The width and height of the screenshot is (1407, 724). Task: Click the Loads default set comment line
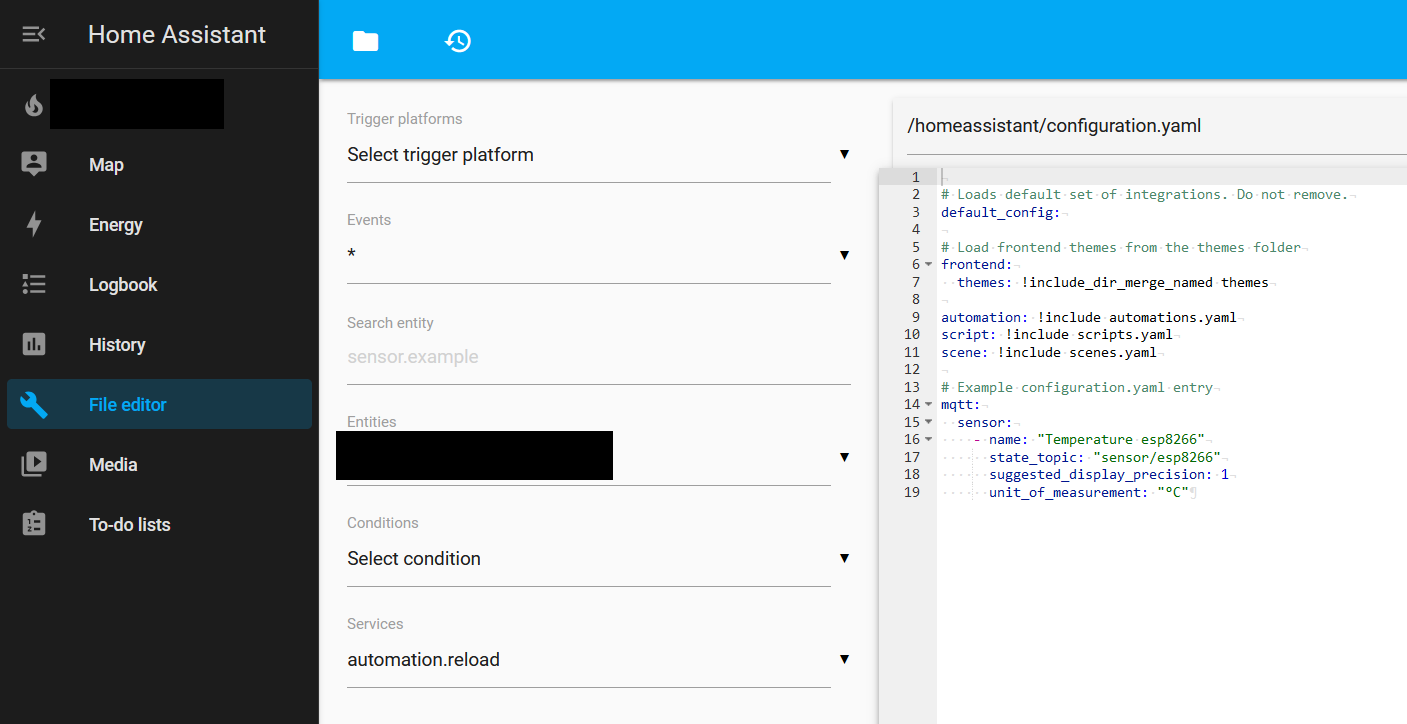1145,194
